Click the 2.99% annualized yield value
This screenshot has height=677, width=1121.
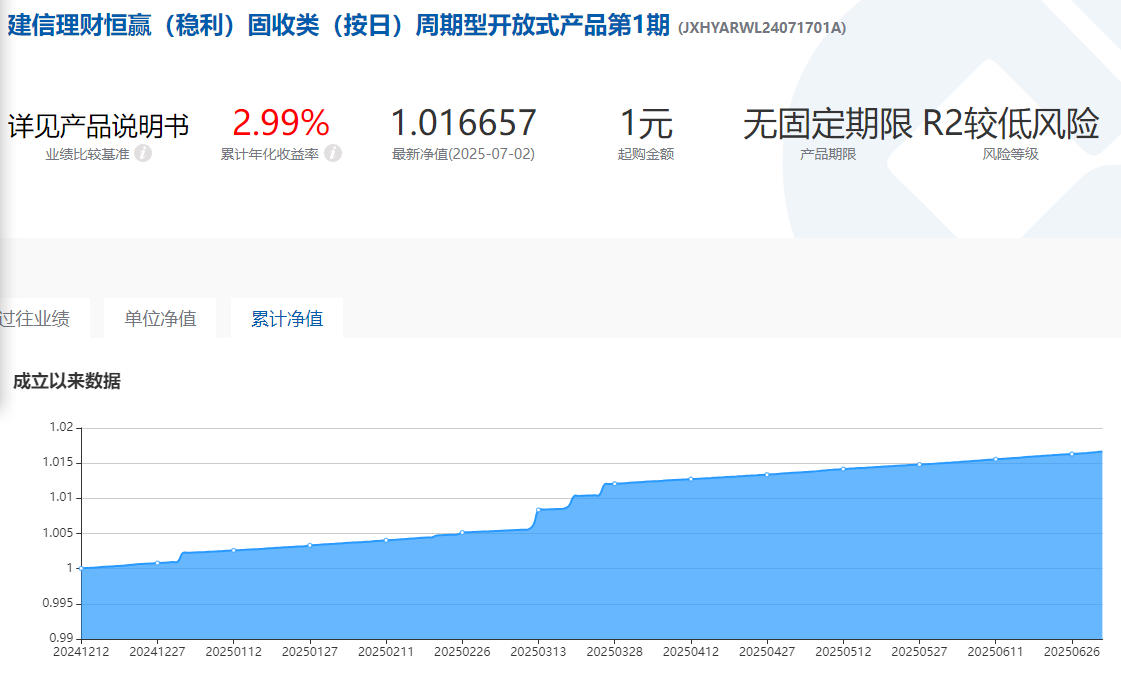pyautogui.click(x=281, y=122)
